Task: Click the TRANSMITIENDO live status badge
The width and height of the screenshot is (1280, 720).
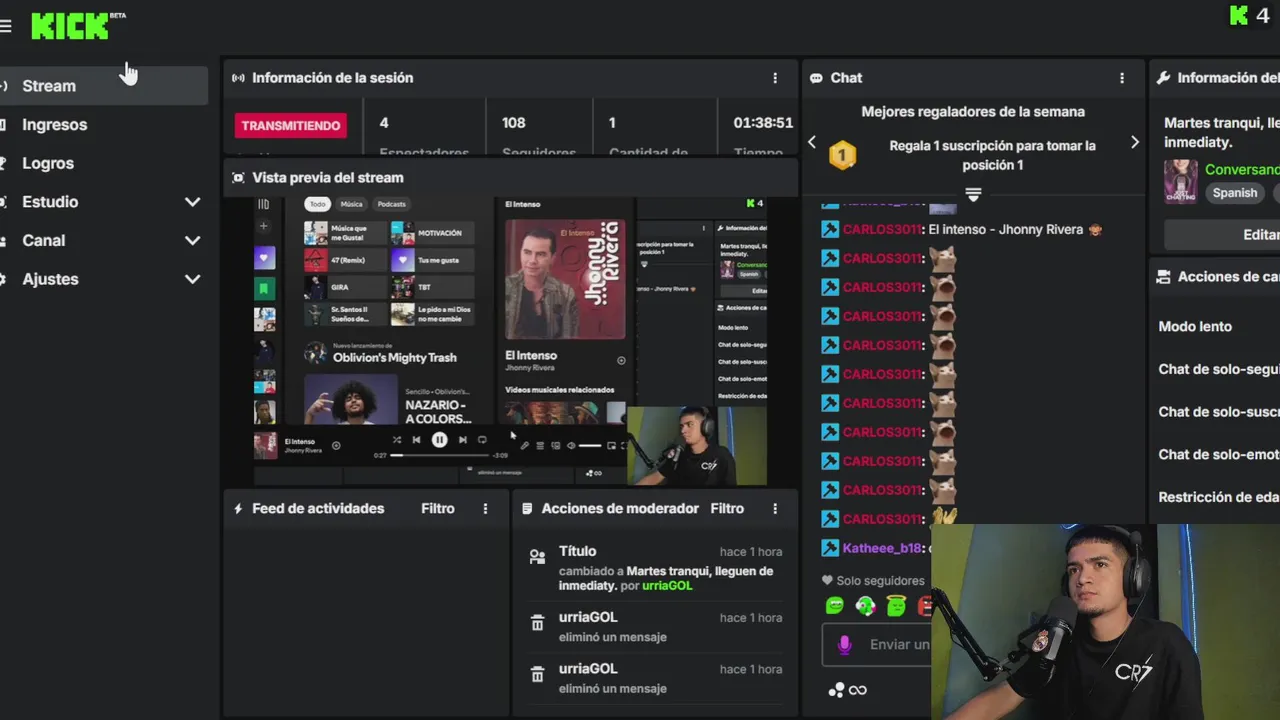Action: point(291,125)
